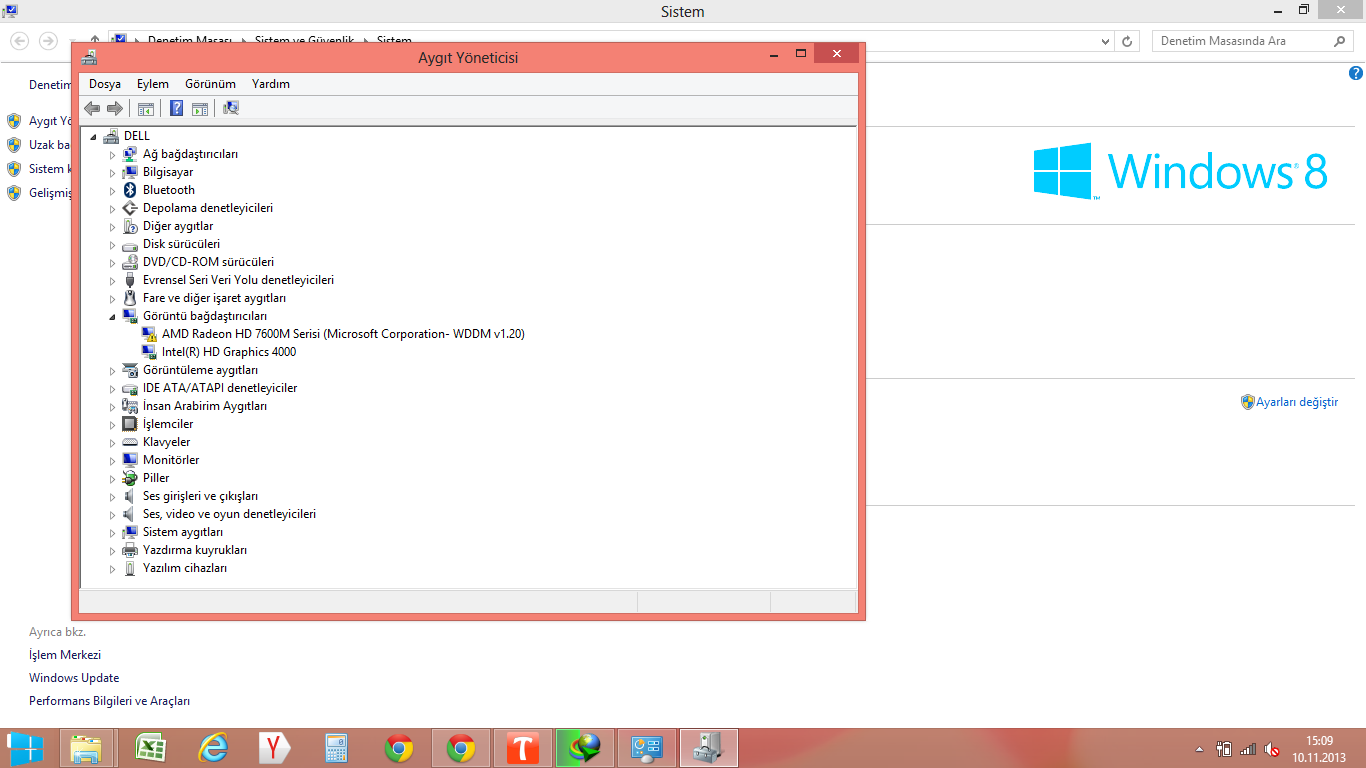This screenshot has width=1366, height=768.
Task: Collapse the DELL root node
Action: [94, 136]
